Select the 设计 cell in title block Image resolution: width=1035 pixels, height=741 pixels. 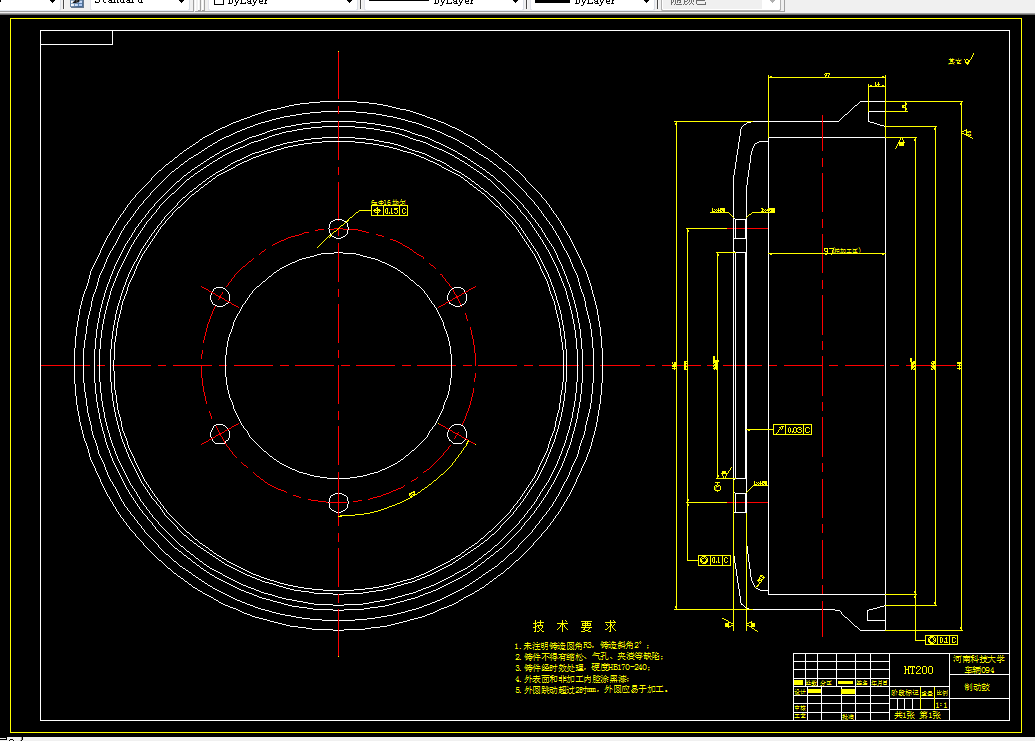[799, 692]
